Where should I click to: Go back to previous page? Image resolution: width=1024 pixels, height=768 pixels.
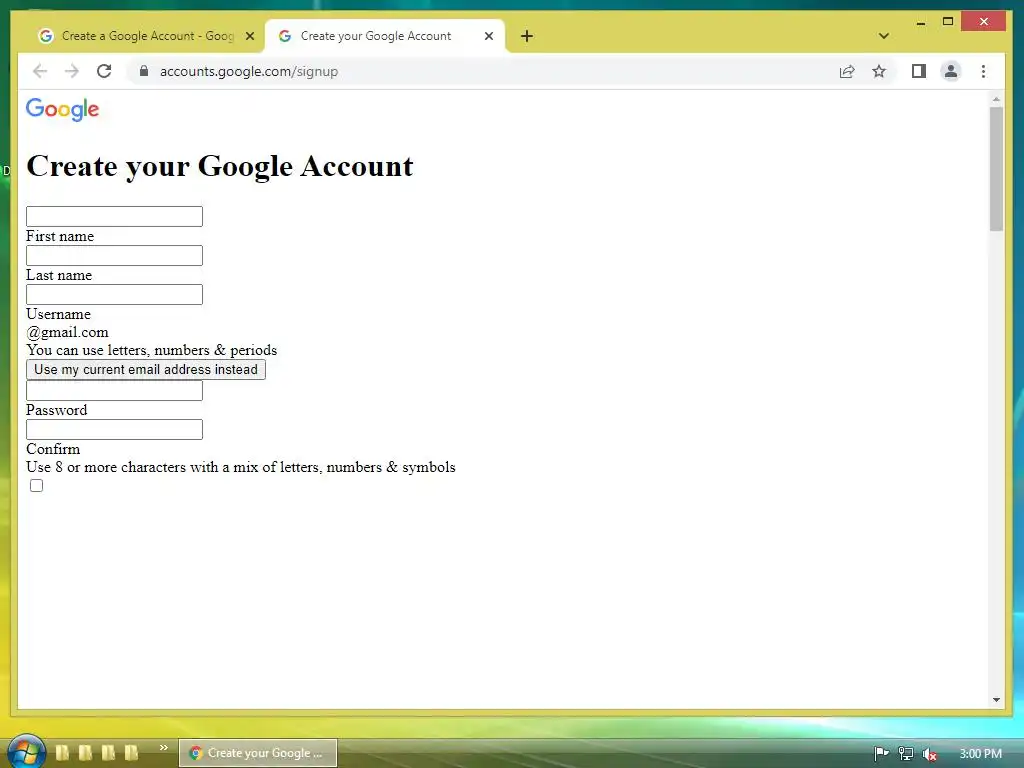tap(40, 71)
